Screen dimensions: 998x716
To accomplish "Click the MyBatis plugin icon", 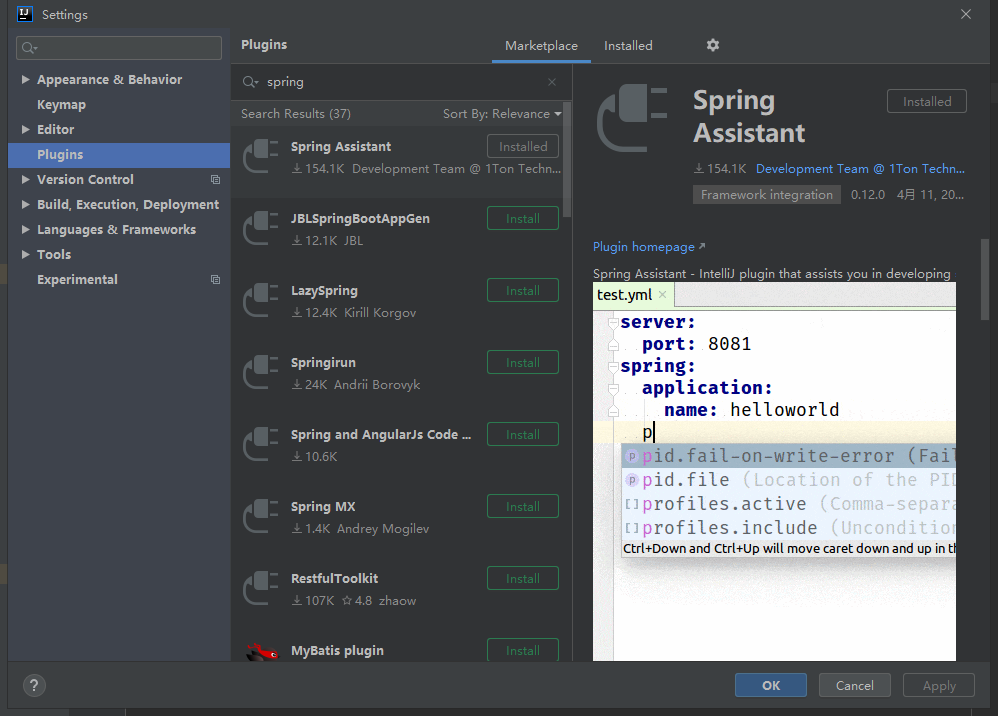I will 260,650.
